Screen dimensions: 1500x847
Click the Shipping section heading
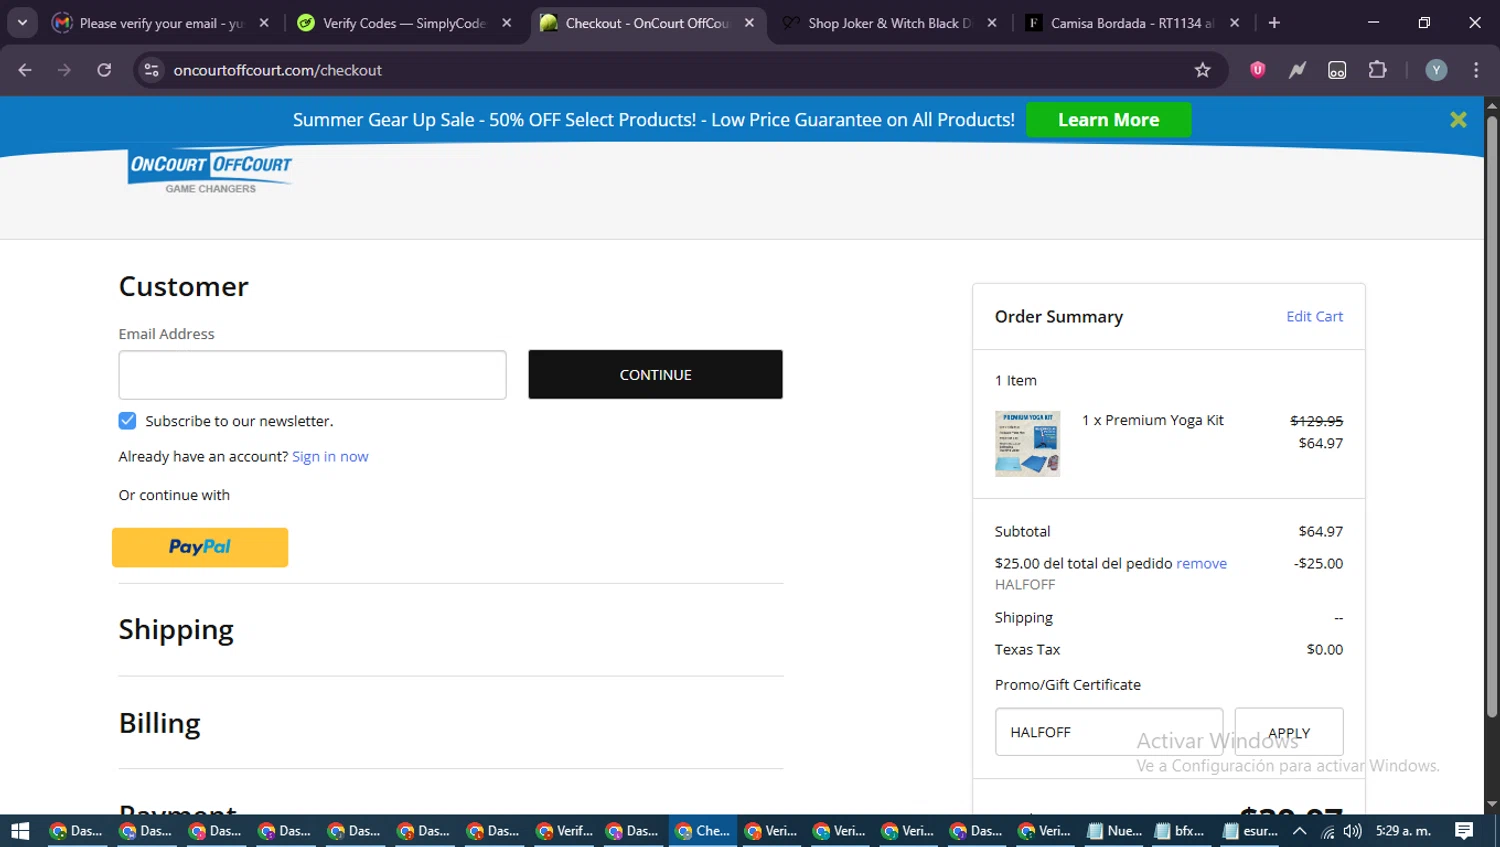click(x=176, y=629)
